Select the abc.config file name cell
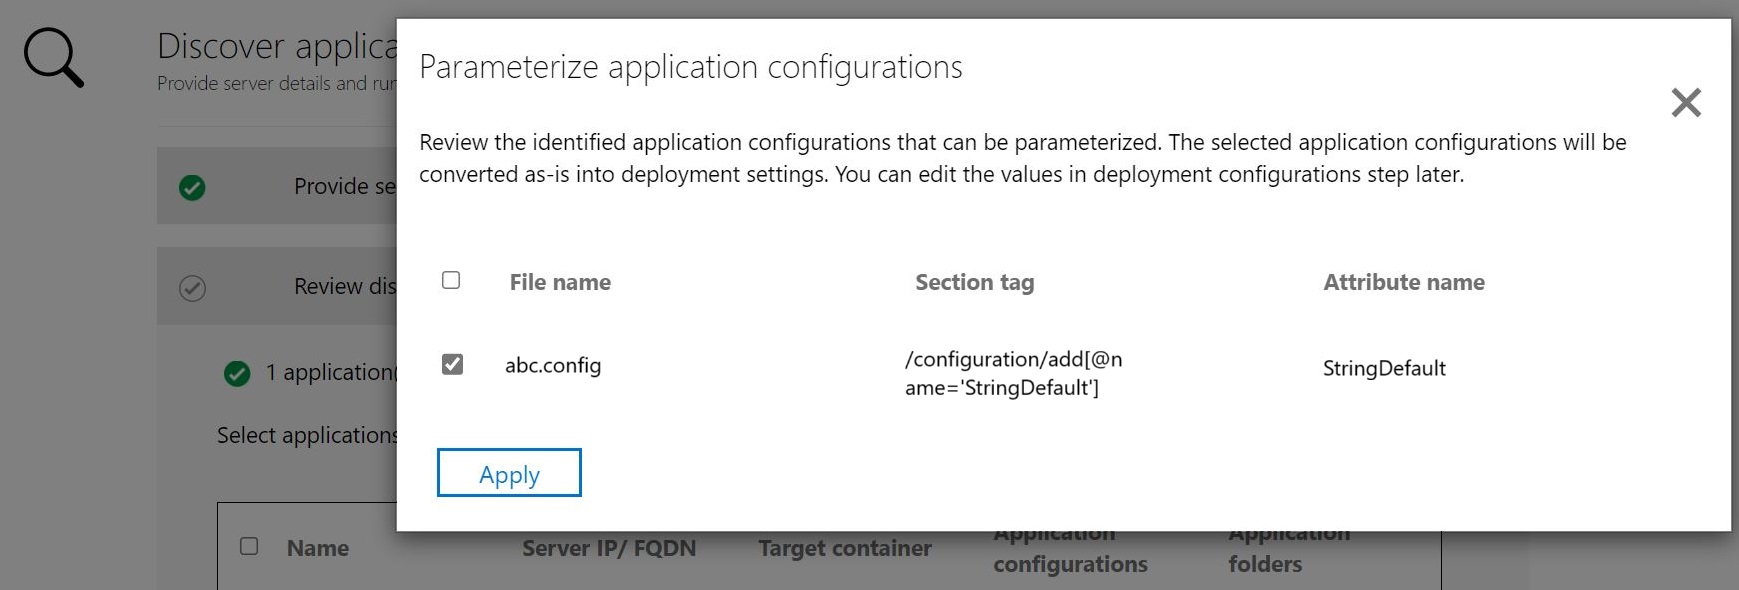Viewport: 1739px width, 590px height. click(553, 366)
